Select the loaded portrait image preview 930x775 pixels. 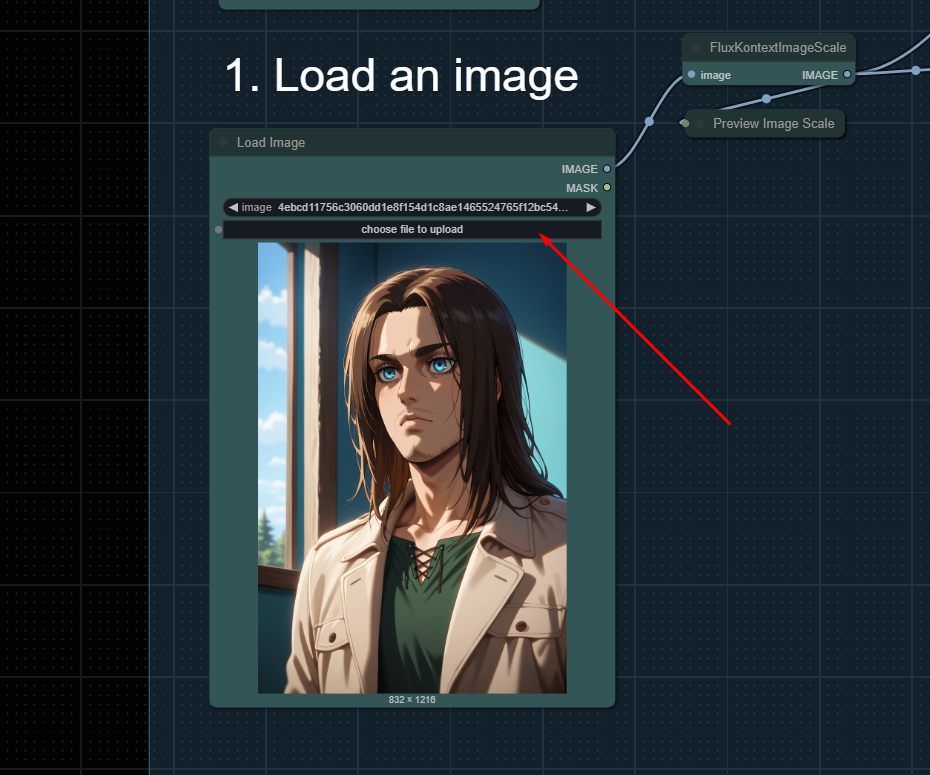(x=412, y=468)
